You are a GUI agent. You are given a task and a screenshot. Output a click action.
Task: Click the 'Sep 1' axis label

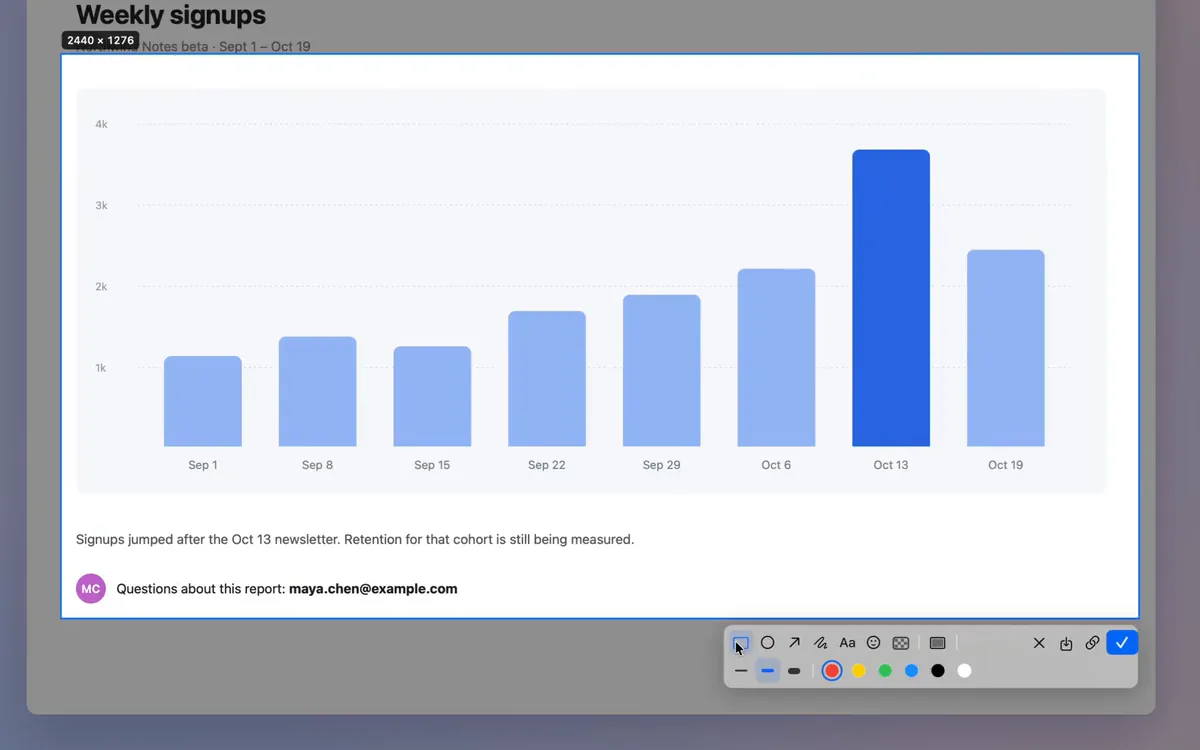coord(203,465)
